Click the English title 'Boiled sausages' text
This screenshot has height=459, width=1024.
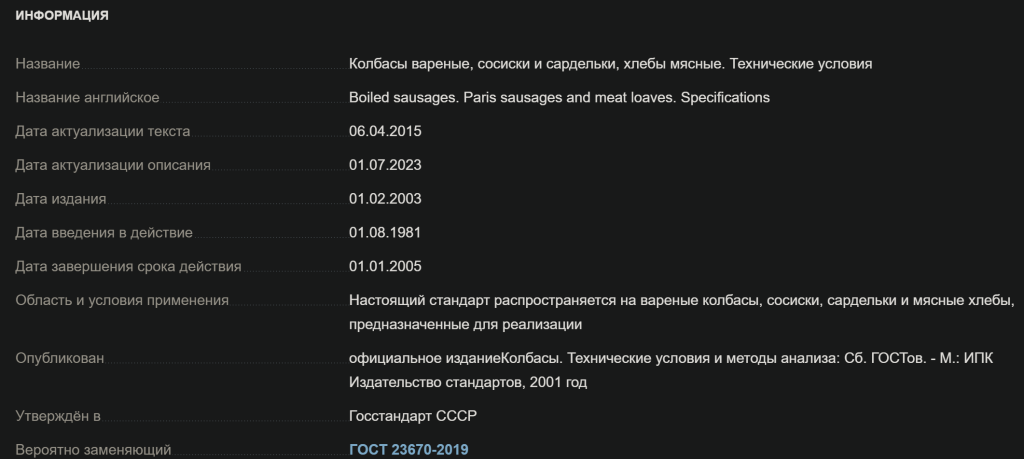559,98
